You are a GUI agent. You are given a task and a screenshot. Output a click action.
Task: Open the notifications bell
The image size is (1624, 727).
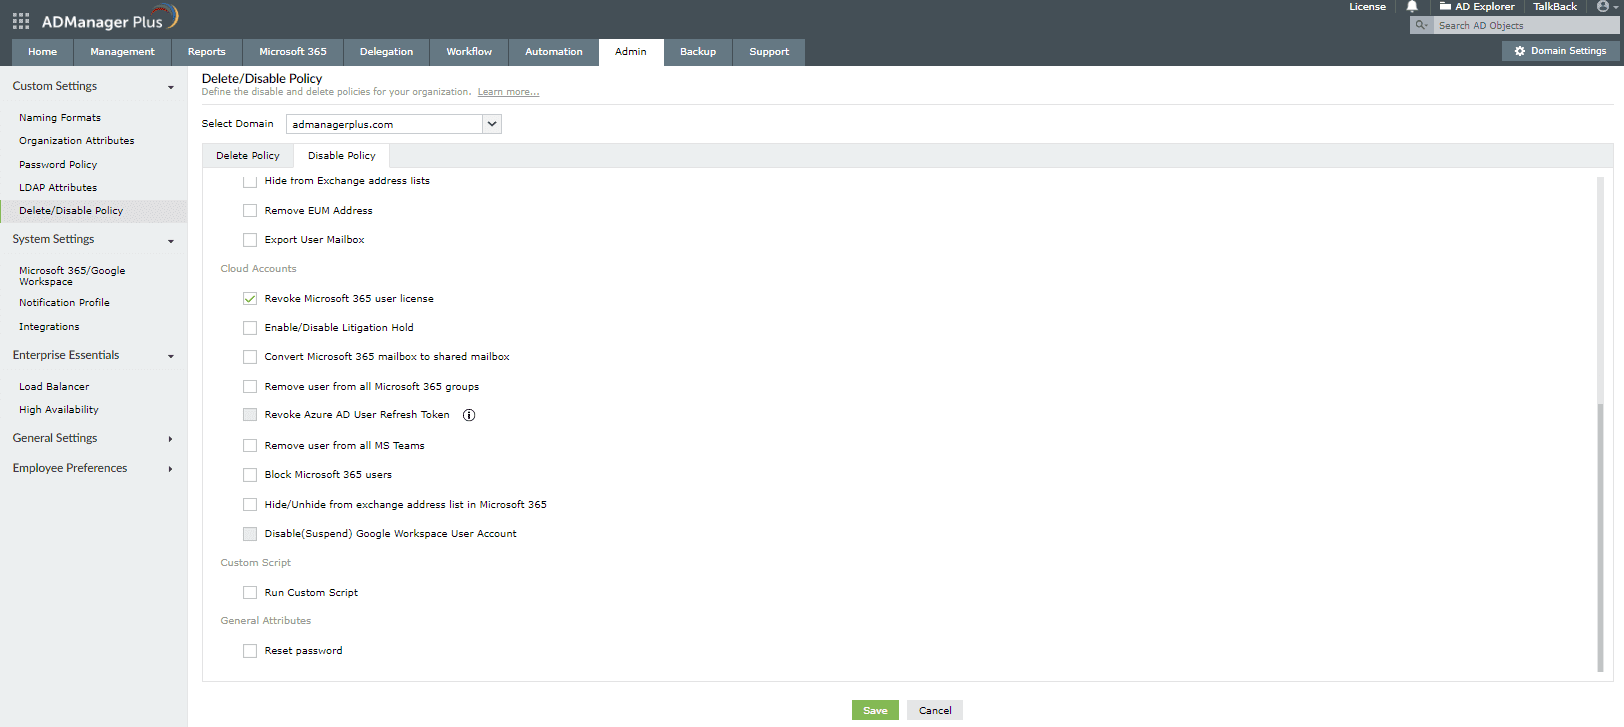[1412, 7]
